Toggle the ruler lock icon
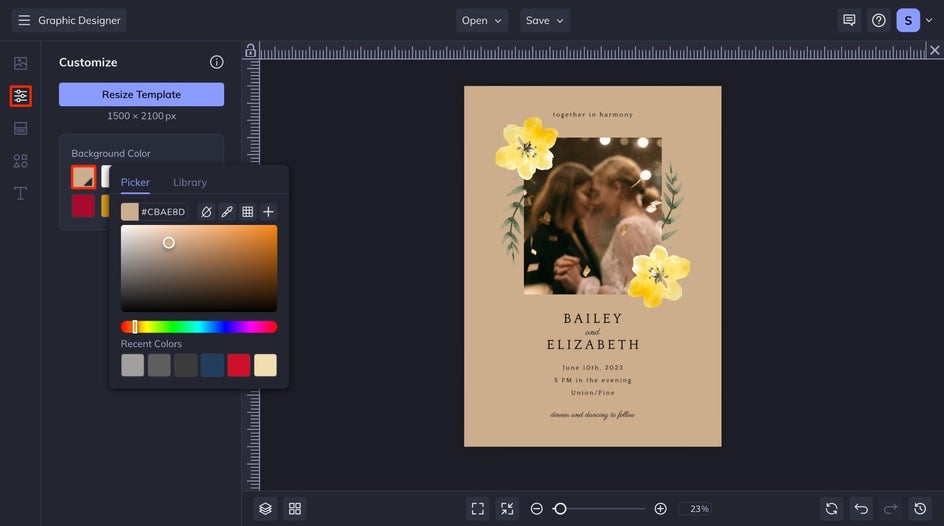 (250, 51)
